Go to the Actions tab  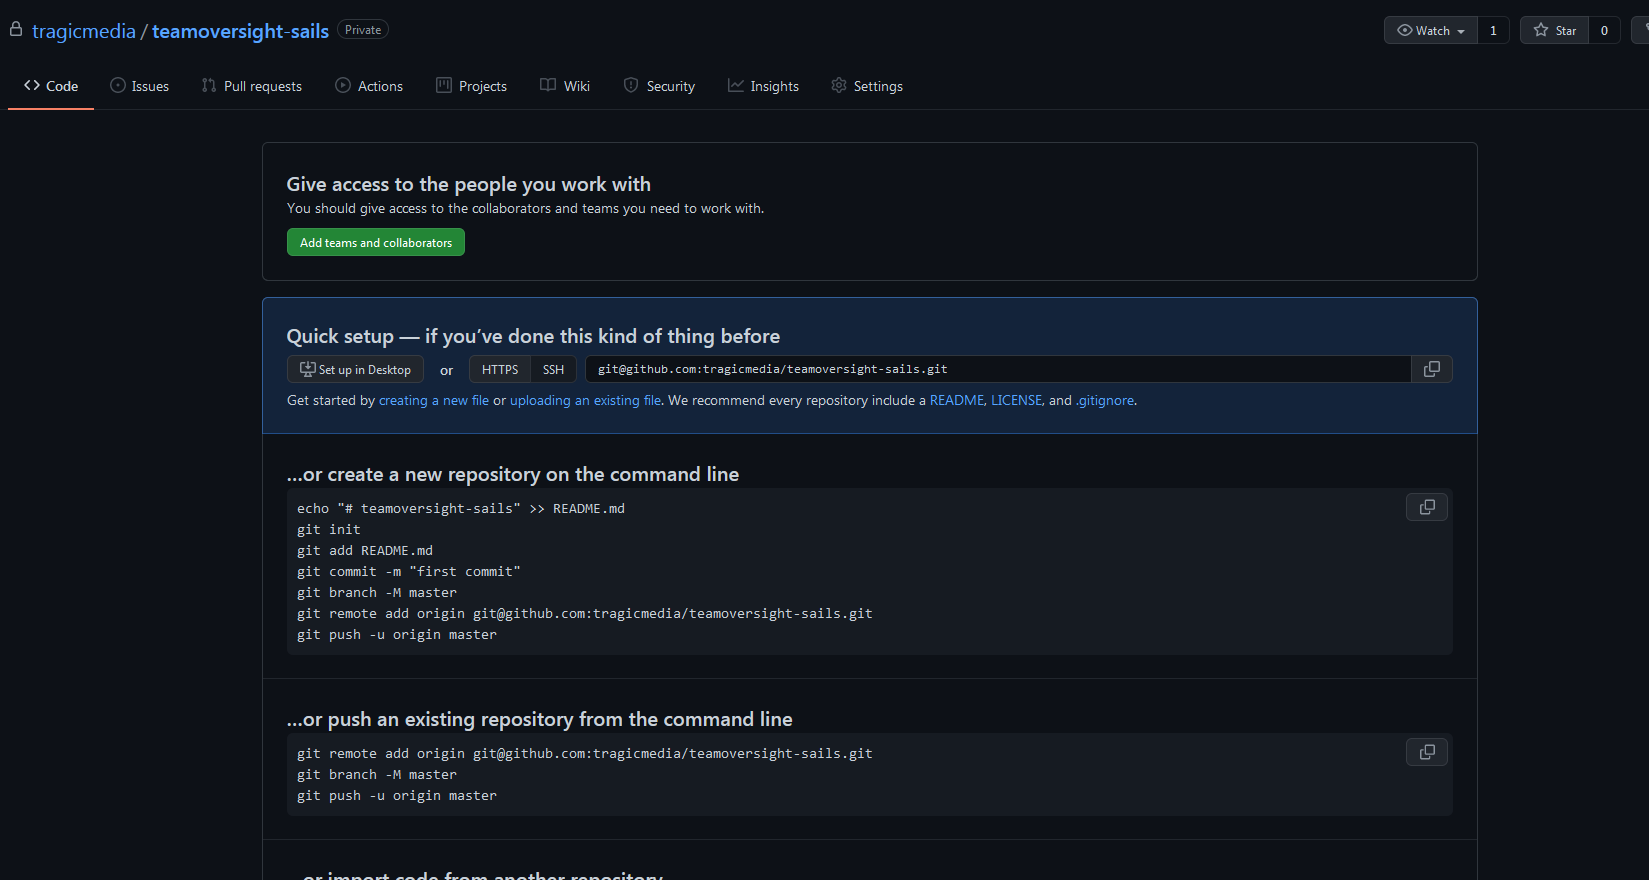(369, 86)
